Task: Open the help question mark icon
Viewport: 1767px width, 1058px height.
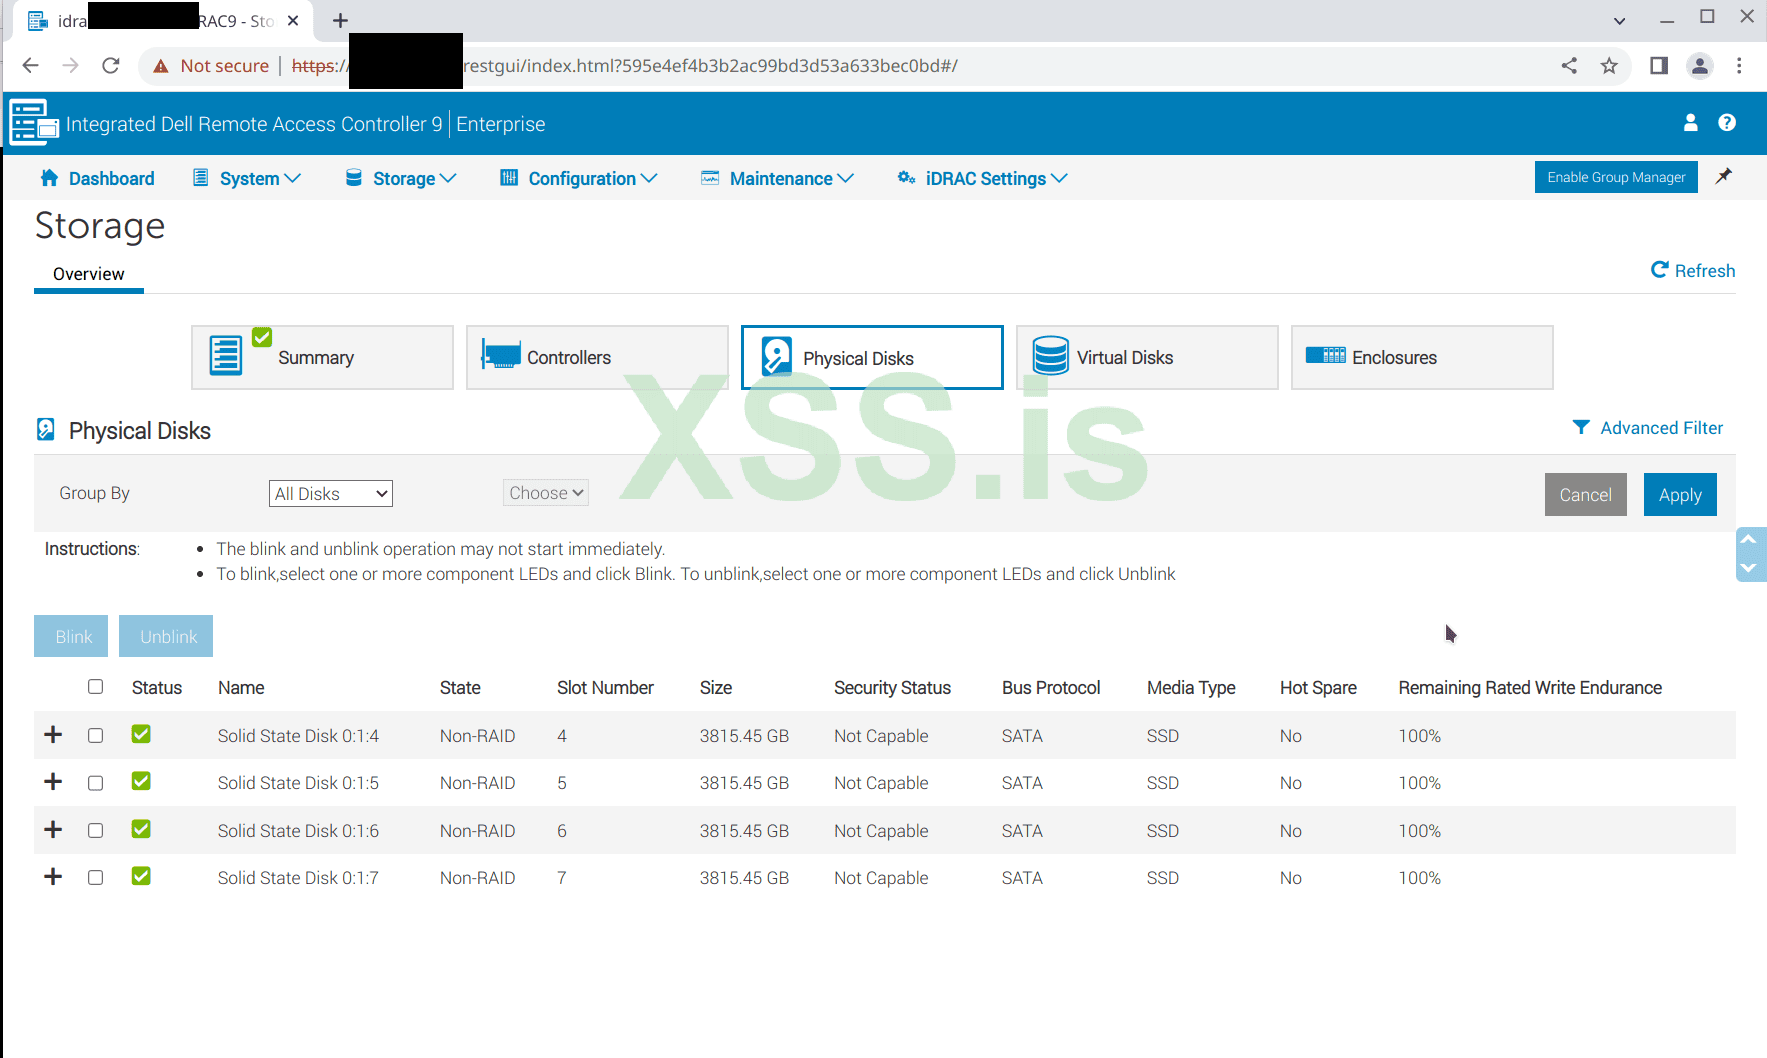Action: (x=1726, y=123)
